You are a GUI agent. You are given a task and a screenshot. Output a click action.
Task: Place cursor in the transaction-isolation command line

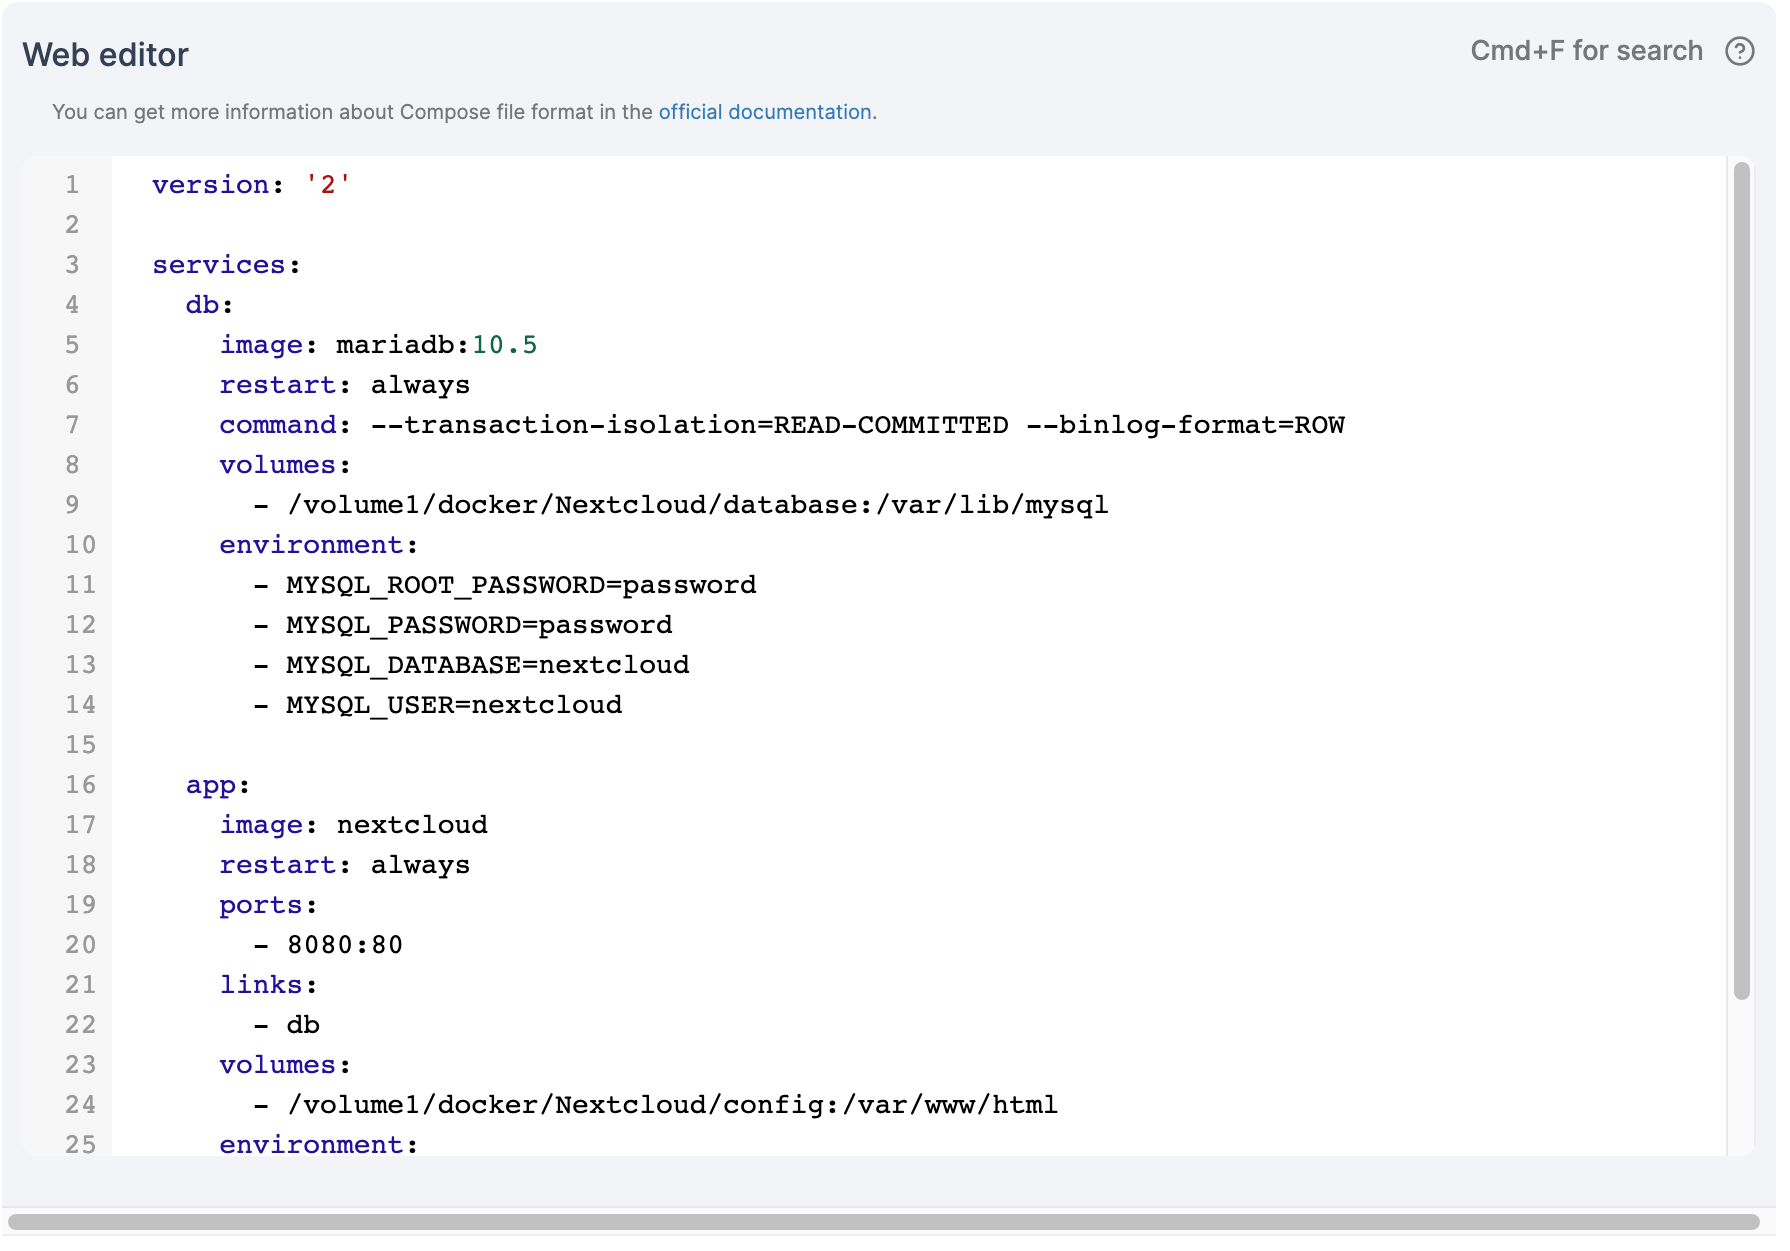pyautogui.click(x=688, y=425)
